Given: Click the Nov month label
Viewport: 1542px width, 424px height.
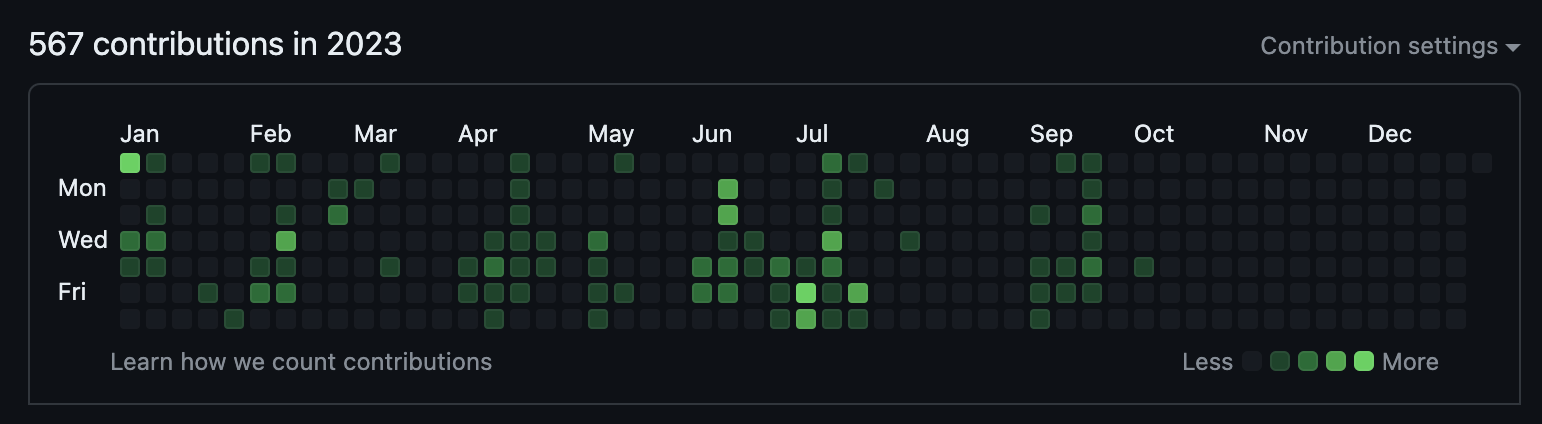Looking at the screenshot, I should coord(1286,134).
